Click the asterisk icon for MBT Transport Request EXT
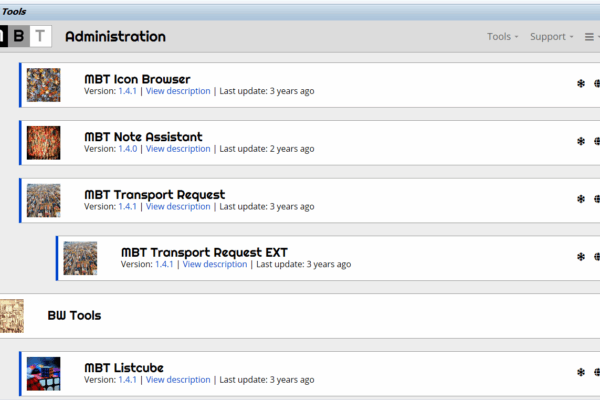600x400 pixels. [581, 257]
